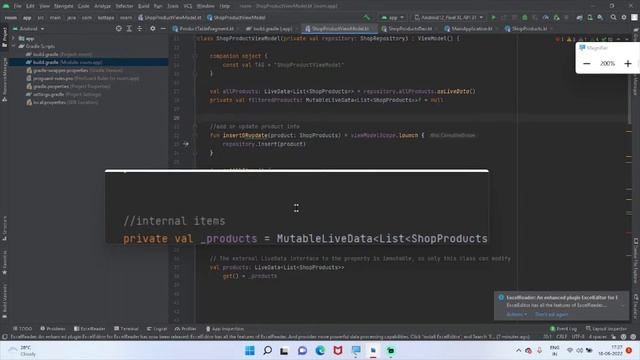The image size is (640, 360).
Task: Open the Profiler tool window
Action: tap(186, 329)
